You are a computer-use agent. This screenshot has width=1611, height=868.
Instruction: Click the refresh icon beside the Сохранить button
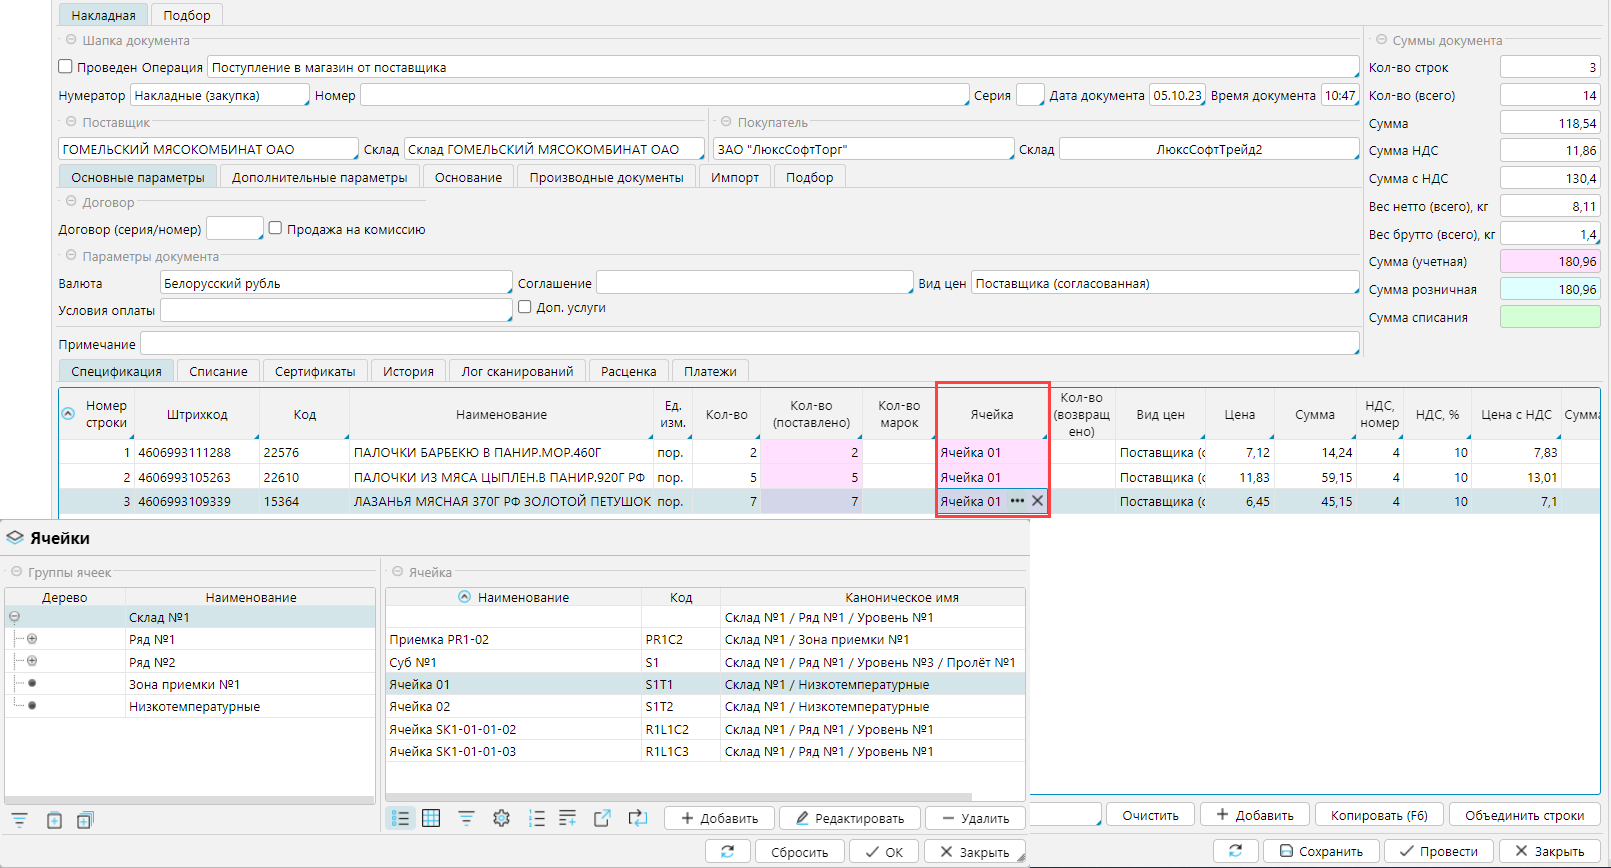pos(1235,851)
